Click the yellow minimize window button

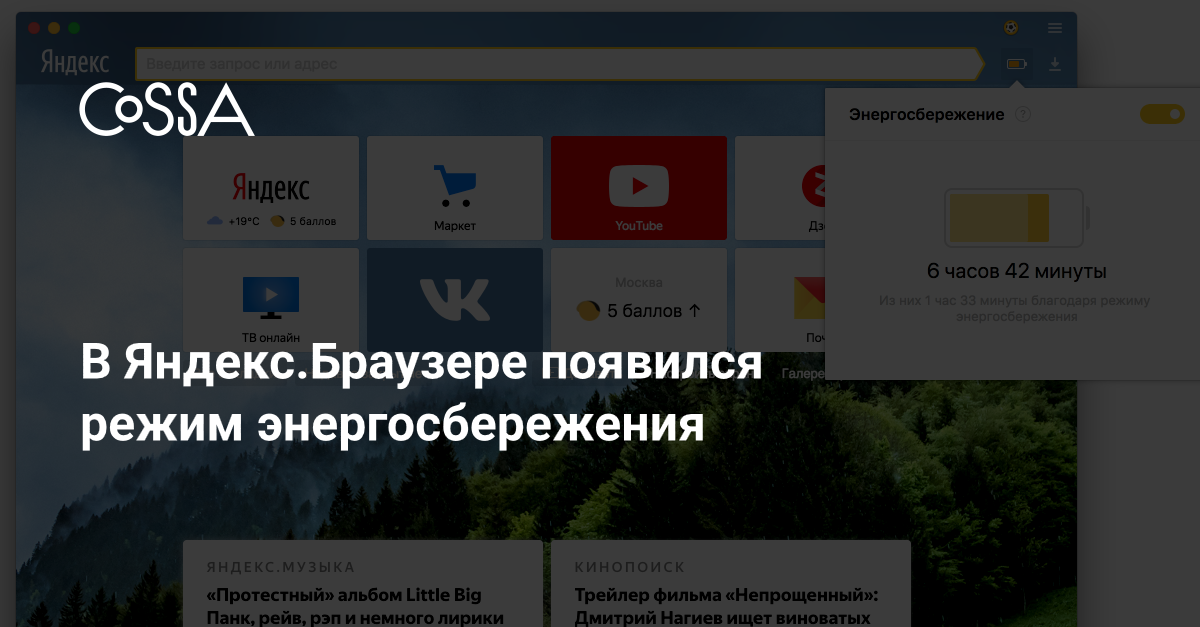53,28
